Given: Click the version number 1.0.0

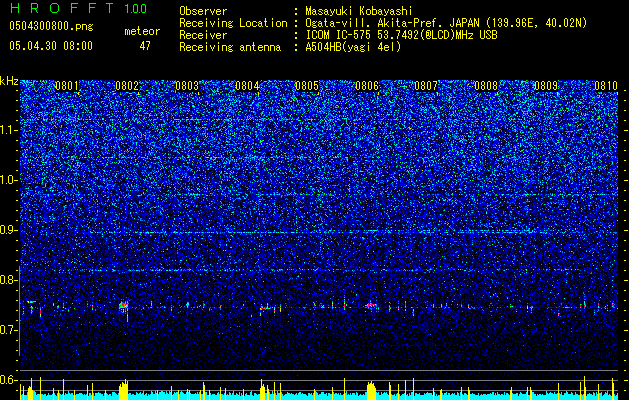Looking at the screenshot, I should [x=136, y=8].
